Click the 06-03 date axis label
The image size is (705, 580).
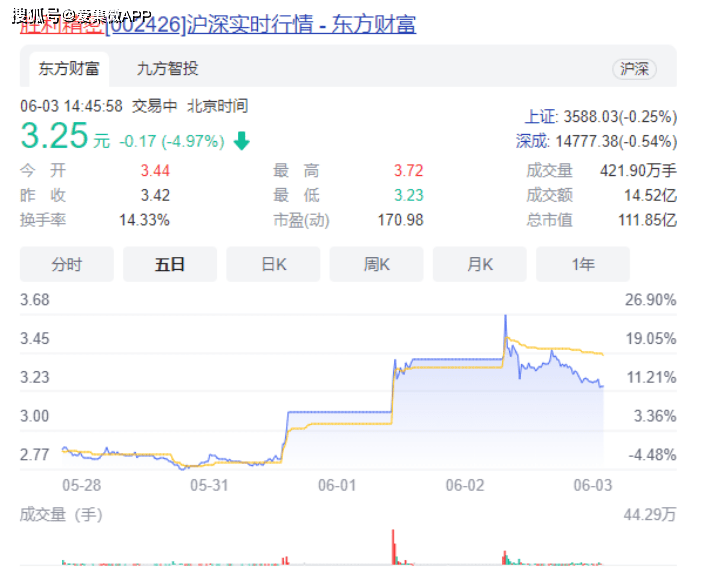pyautogui.click(x=593, y=485)
